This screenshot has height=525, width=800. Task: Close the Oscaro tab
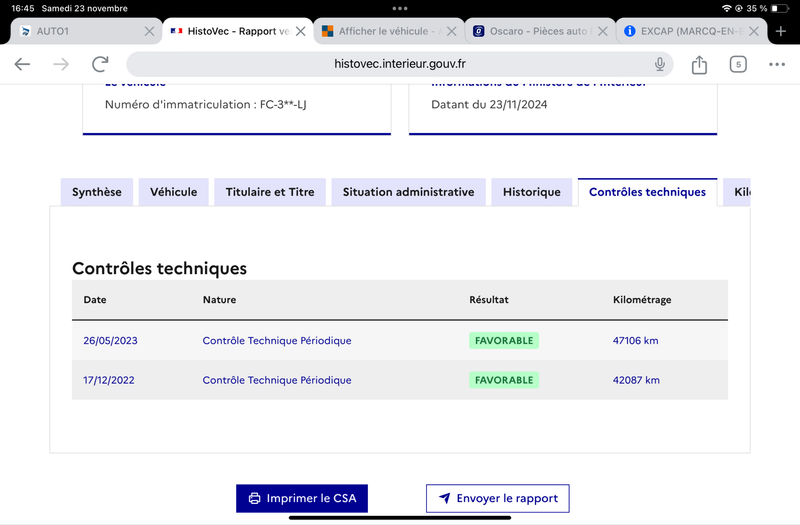(x=603, y=31)
